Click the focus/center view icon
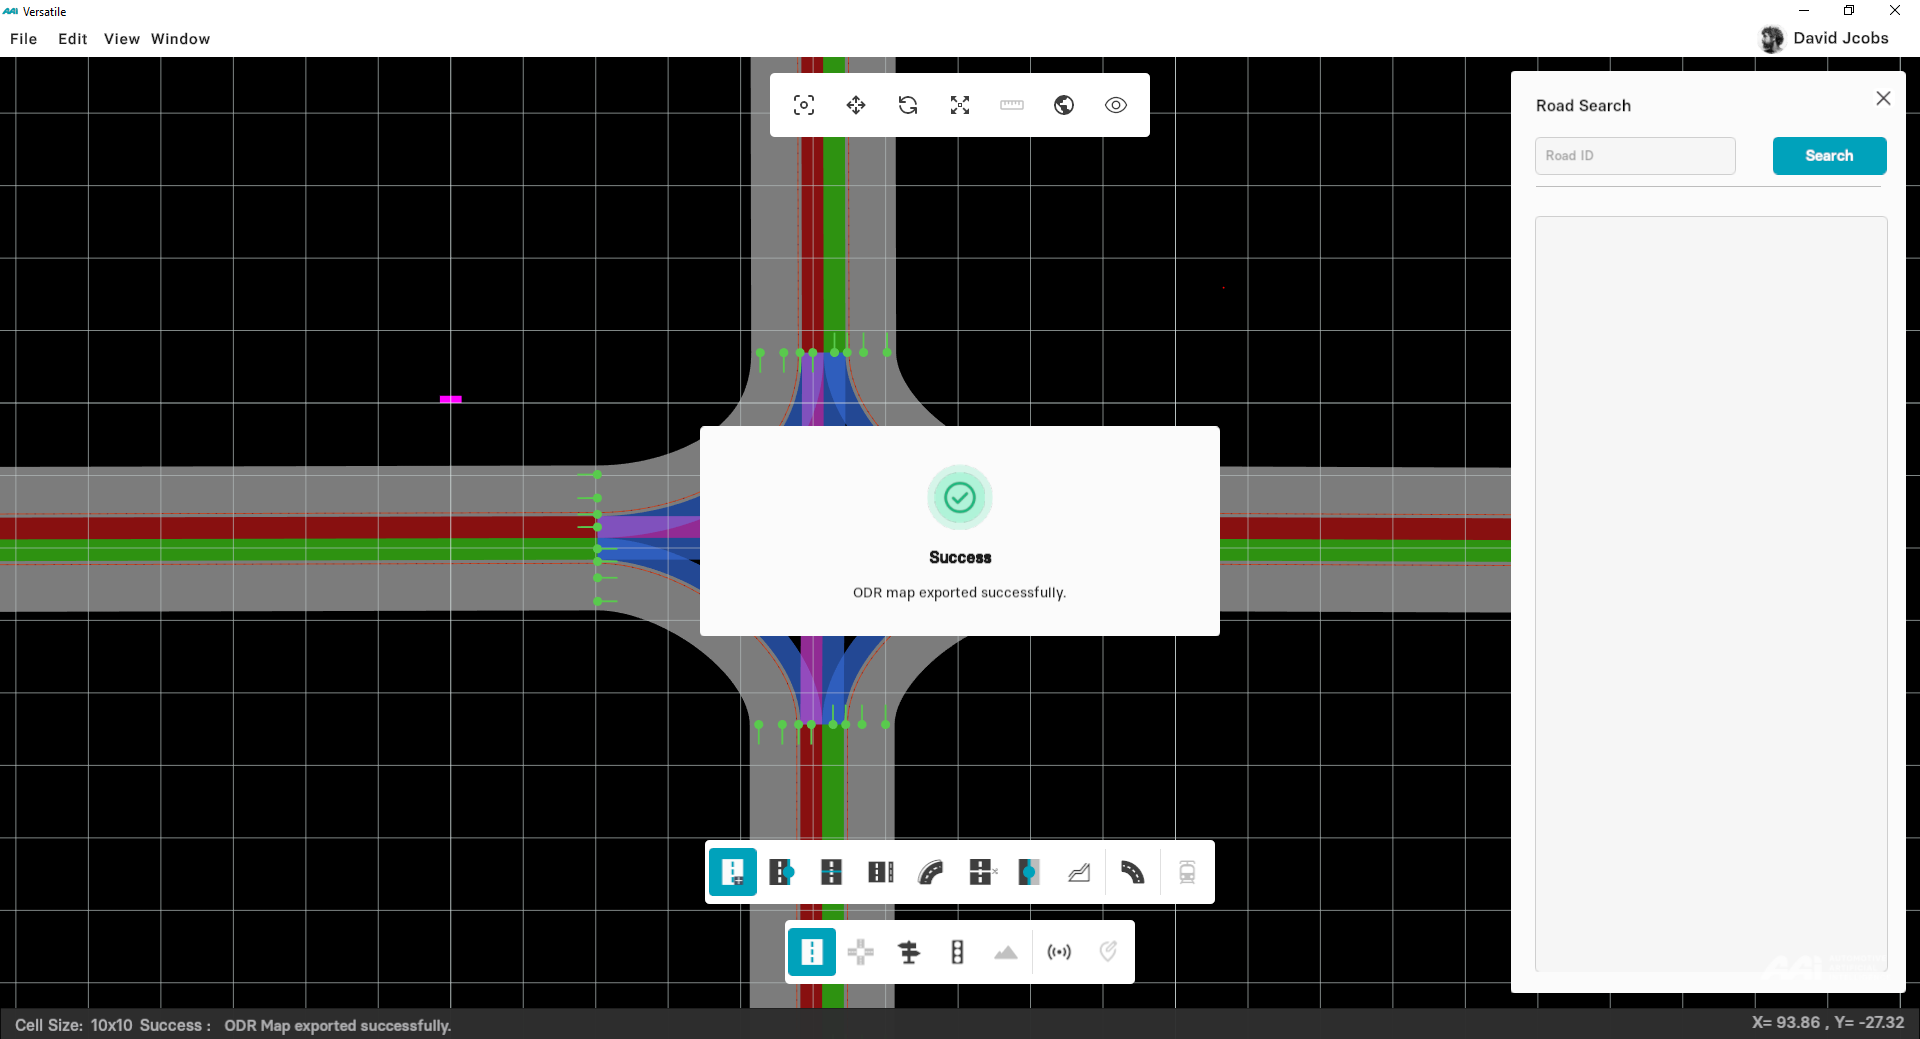 point(804,105)
